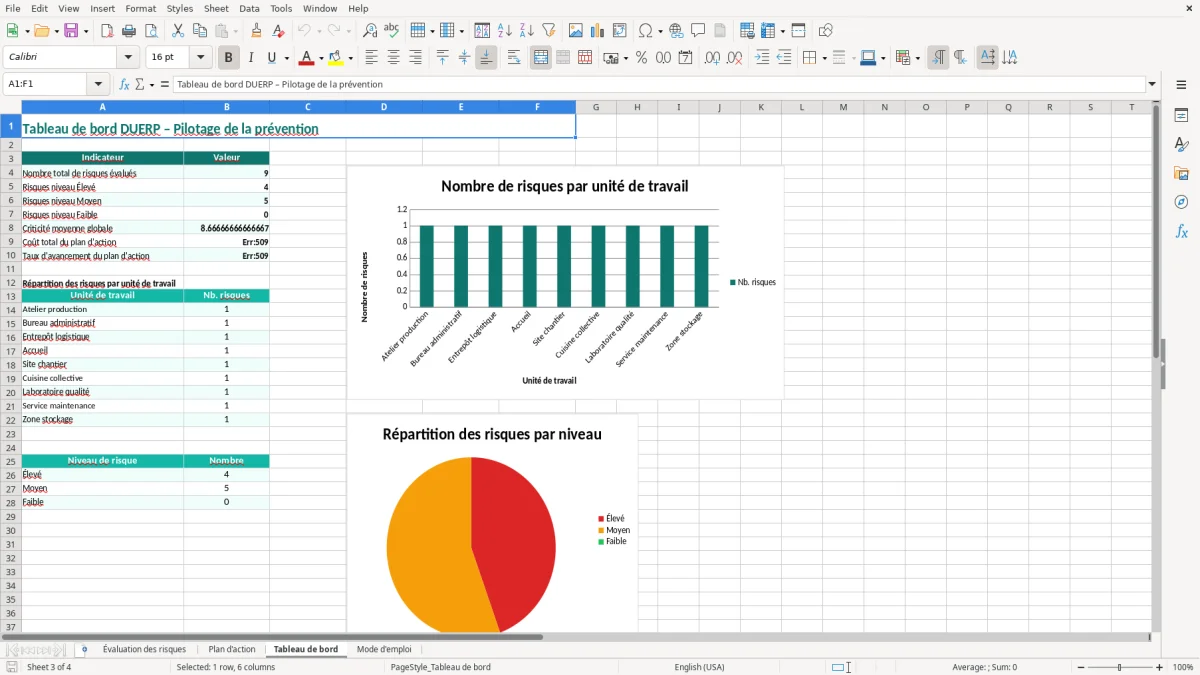Screen dimensions: 1200x675
Task: Toggle Merge and Center Cells
Action: 541,58
